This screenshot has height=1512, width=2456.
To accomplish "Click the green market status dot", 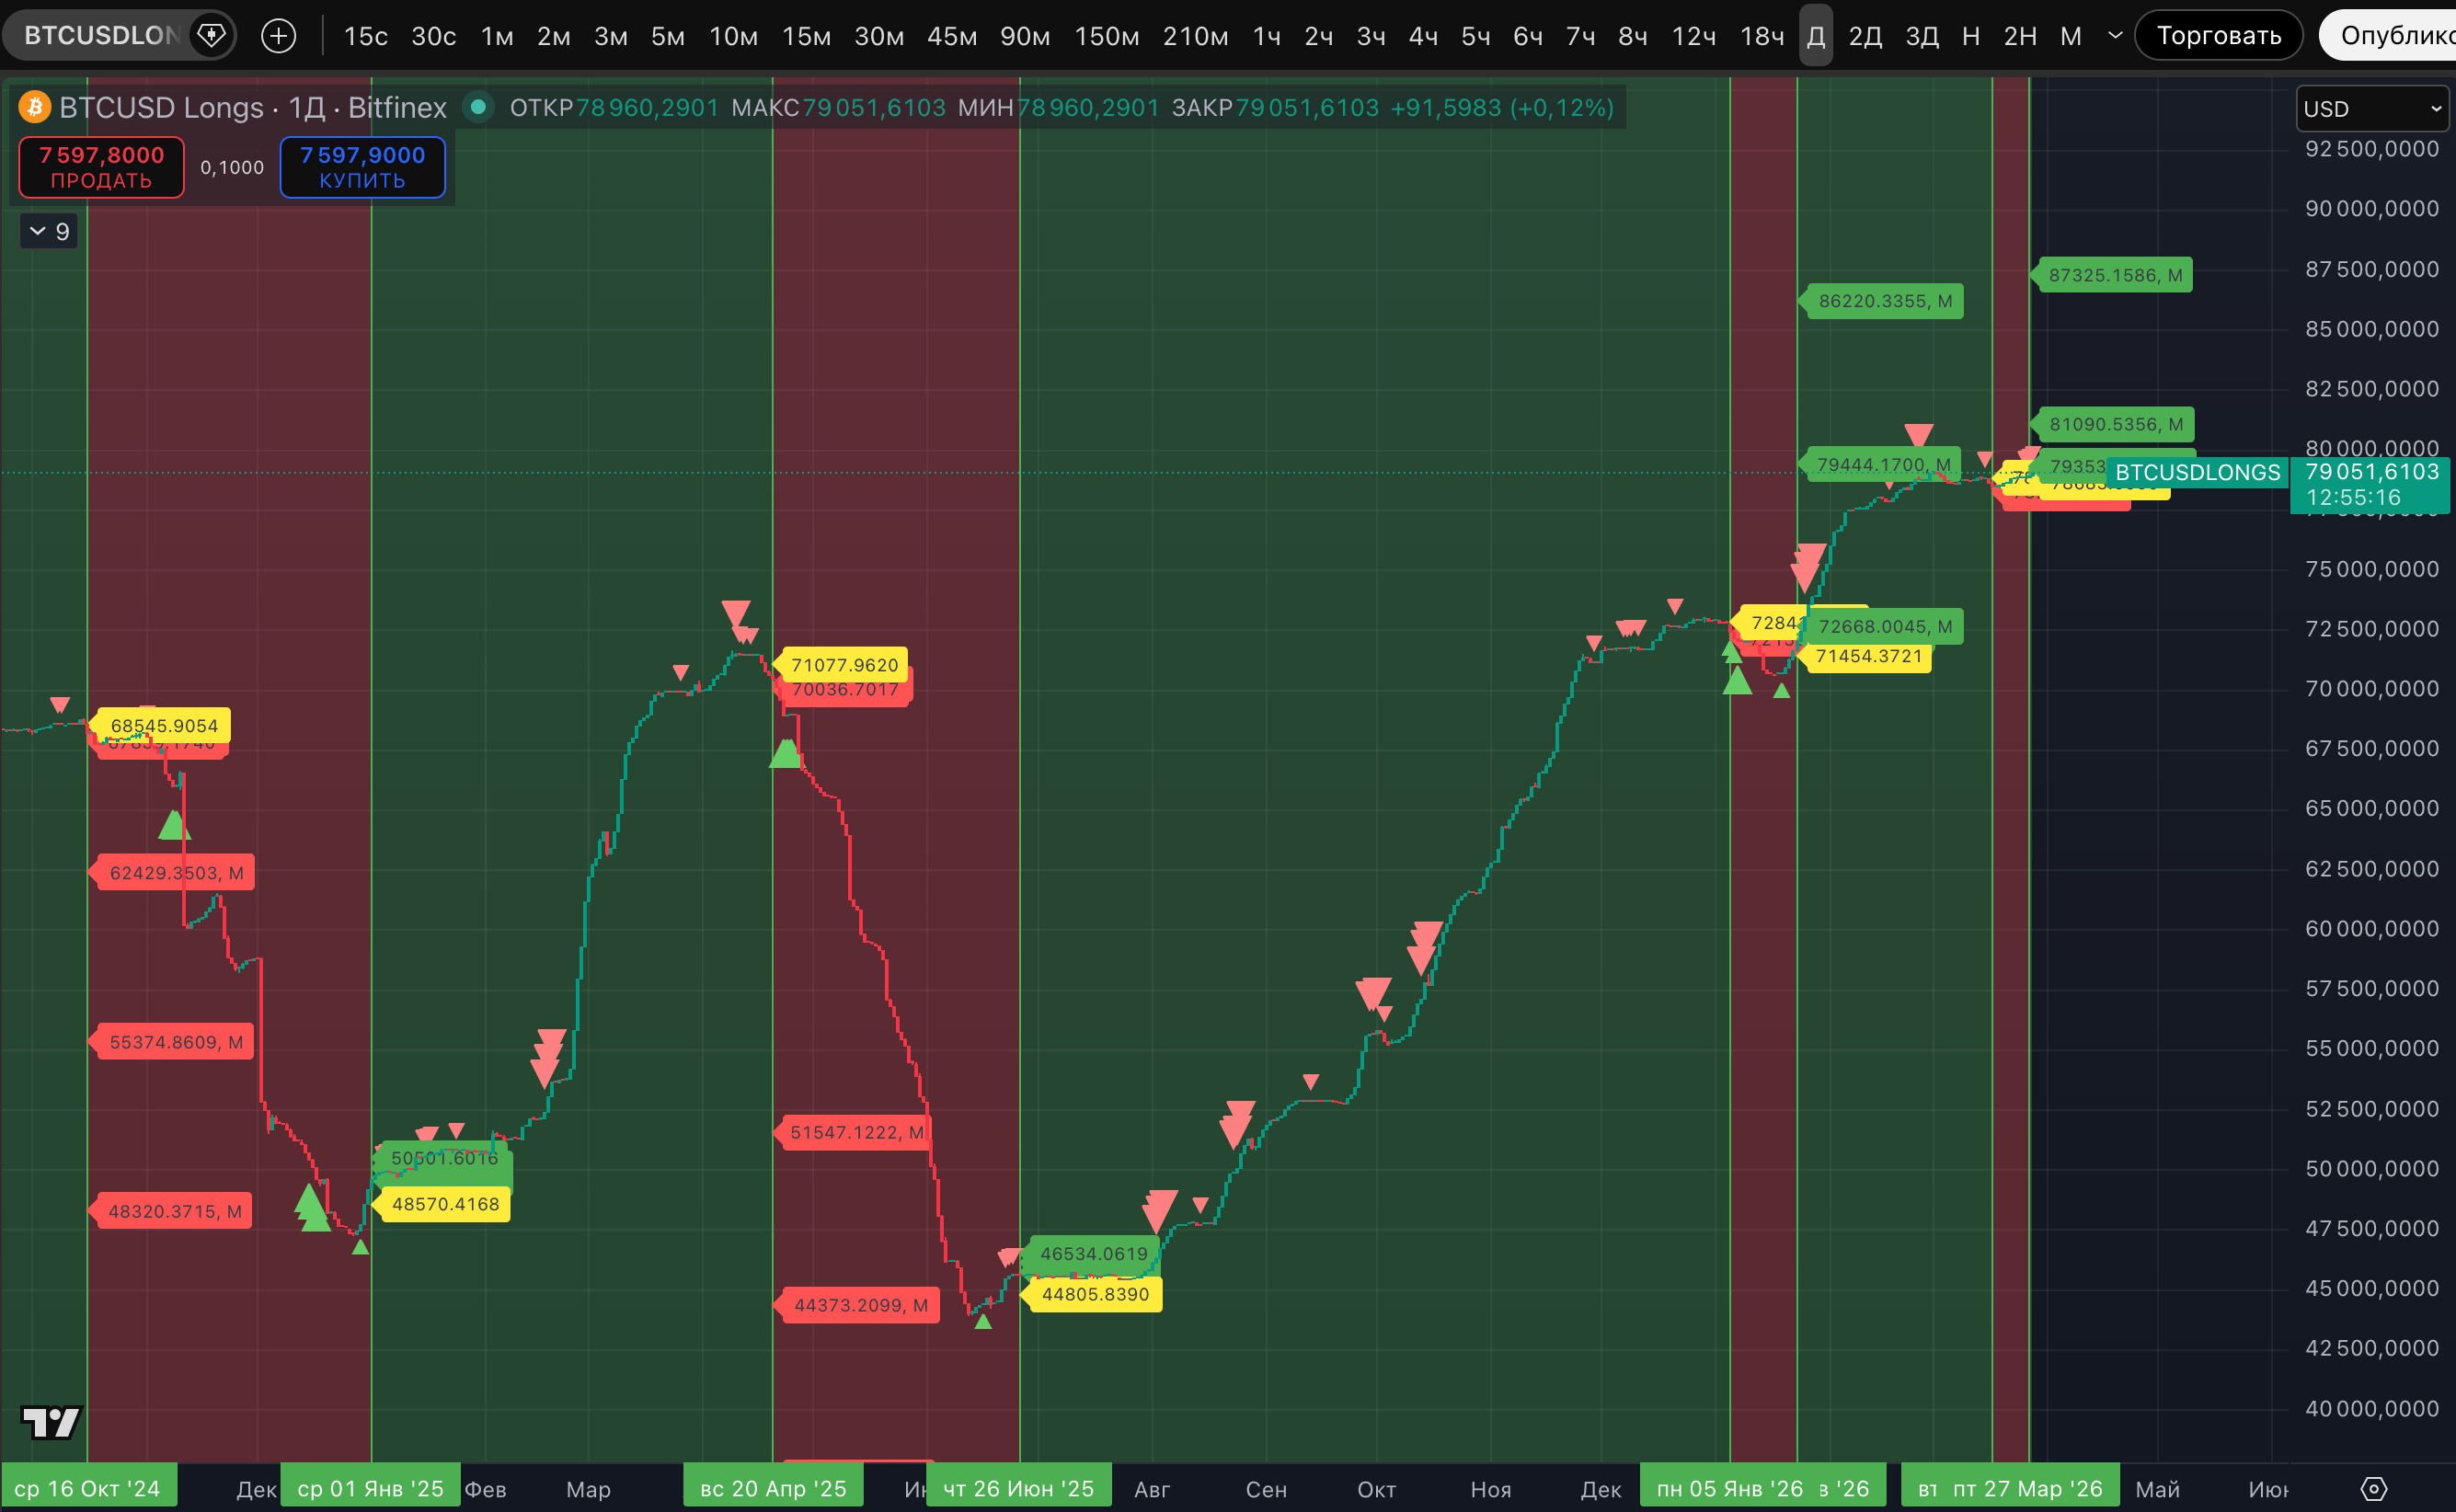I will [478, 107].
